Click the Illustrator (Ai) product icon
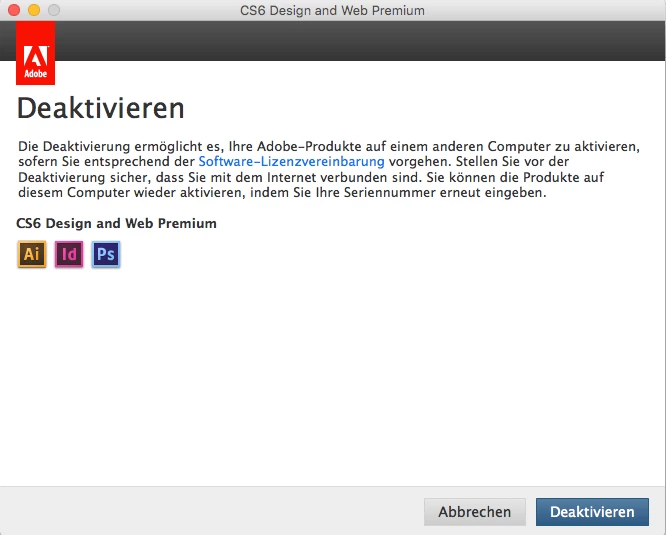Viewport: 666px width, 535px height. (x=32, y=254)
